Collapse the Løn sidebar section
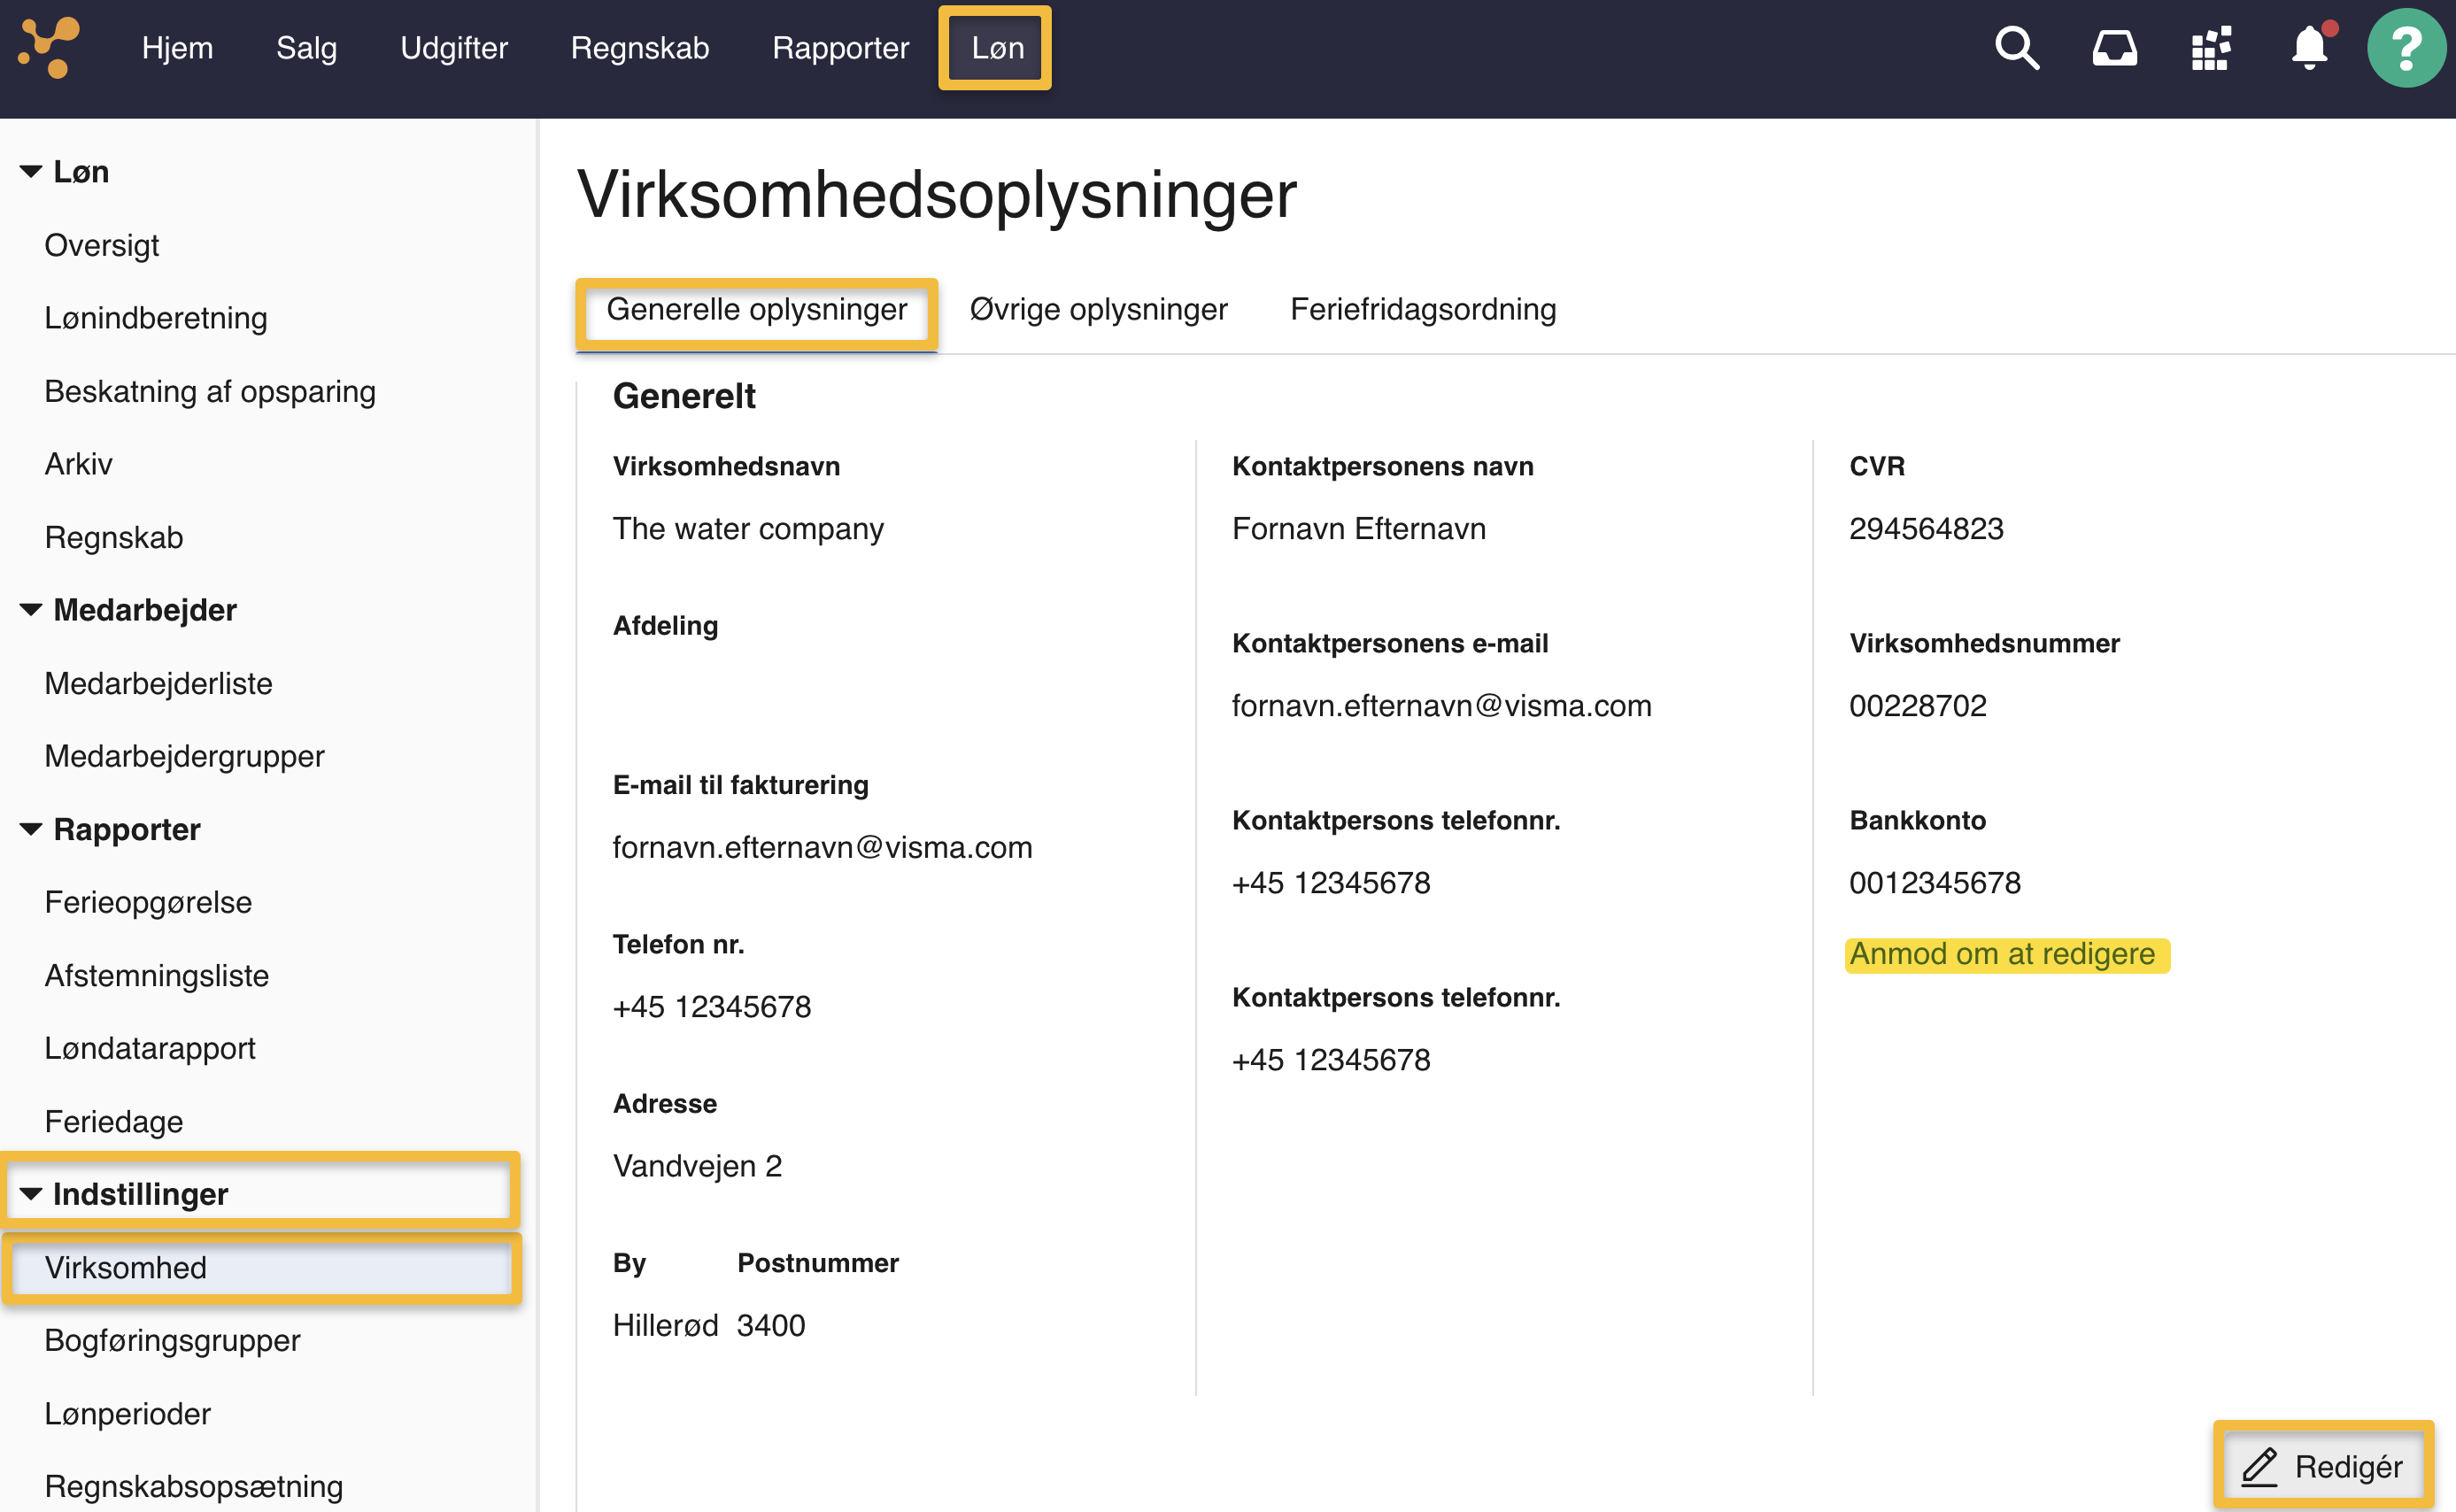2456x1512 pixels. point(31,172)
